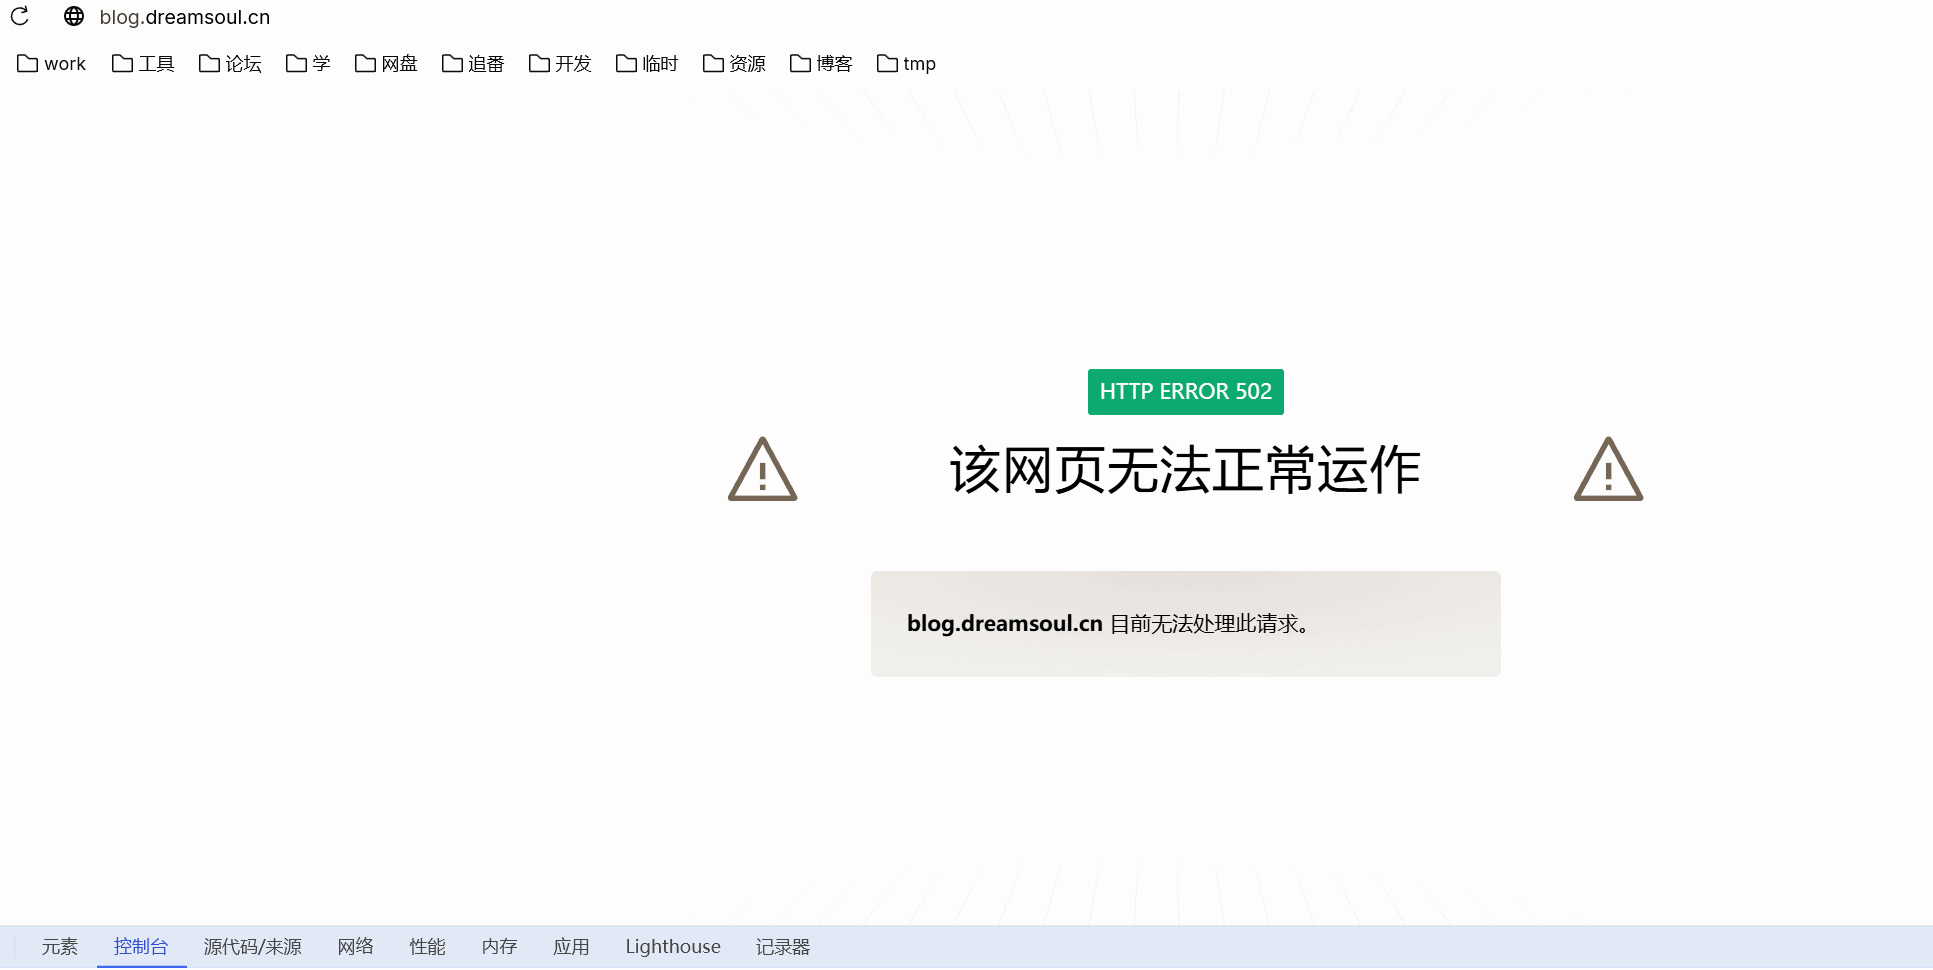Open the 记录器 DevTools tab
The width and height of the screenshot is (1933, 970).
(783, 947)
